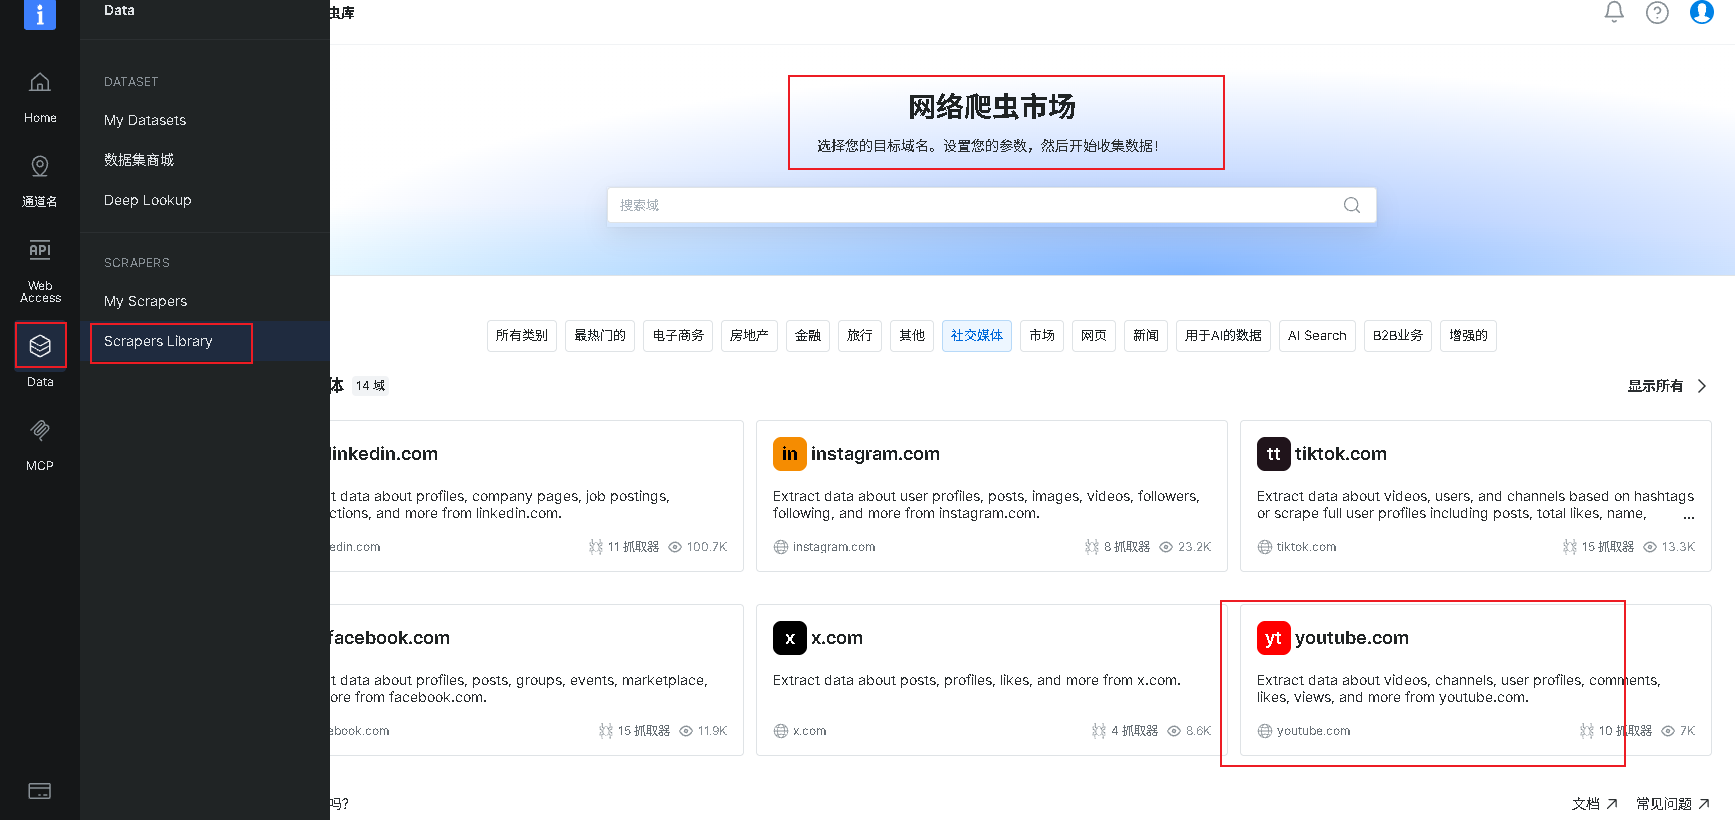Select the 金融 category filter

point(808,336)
